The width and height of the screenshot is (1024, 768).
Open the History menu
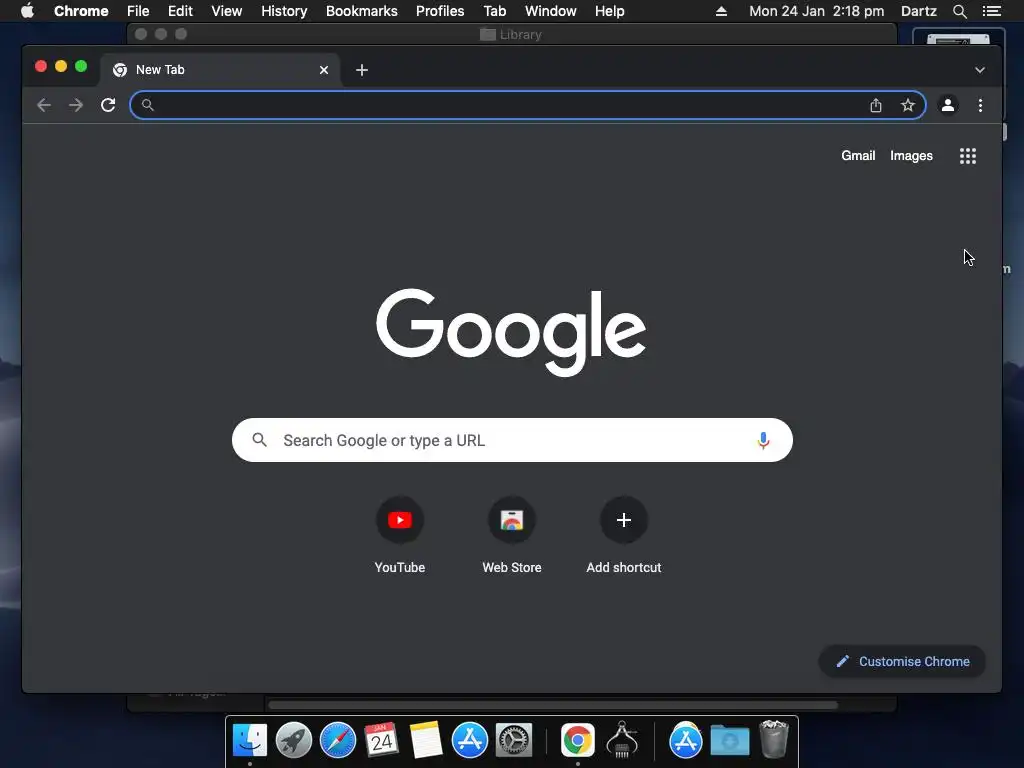coord(284,11)
